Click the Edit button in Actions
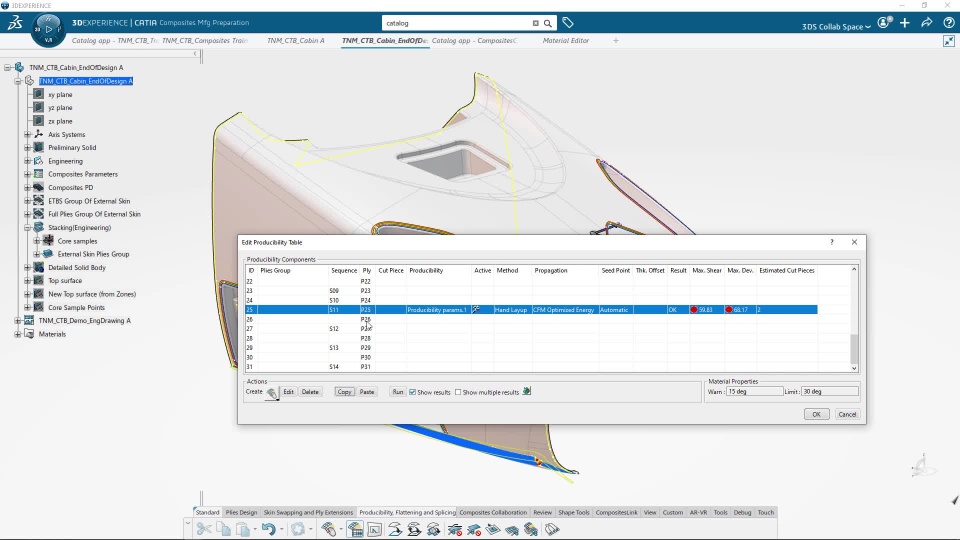Image resolution: width=960 pixels, height=540 pixels. (288, 392)
